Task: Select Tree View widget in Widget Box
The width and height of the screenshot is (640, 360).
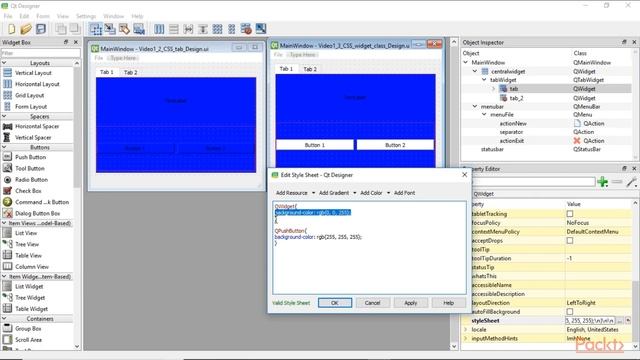Action: click(27, 244)
